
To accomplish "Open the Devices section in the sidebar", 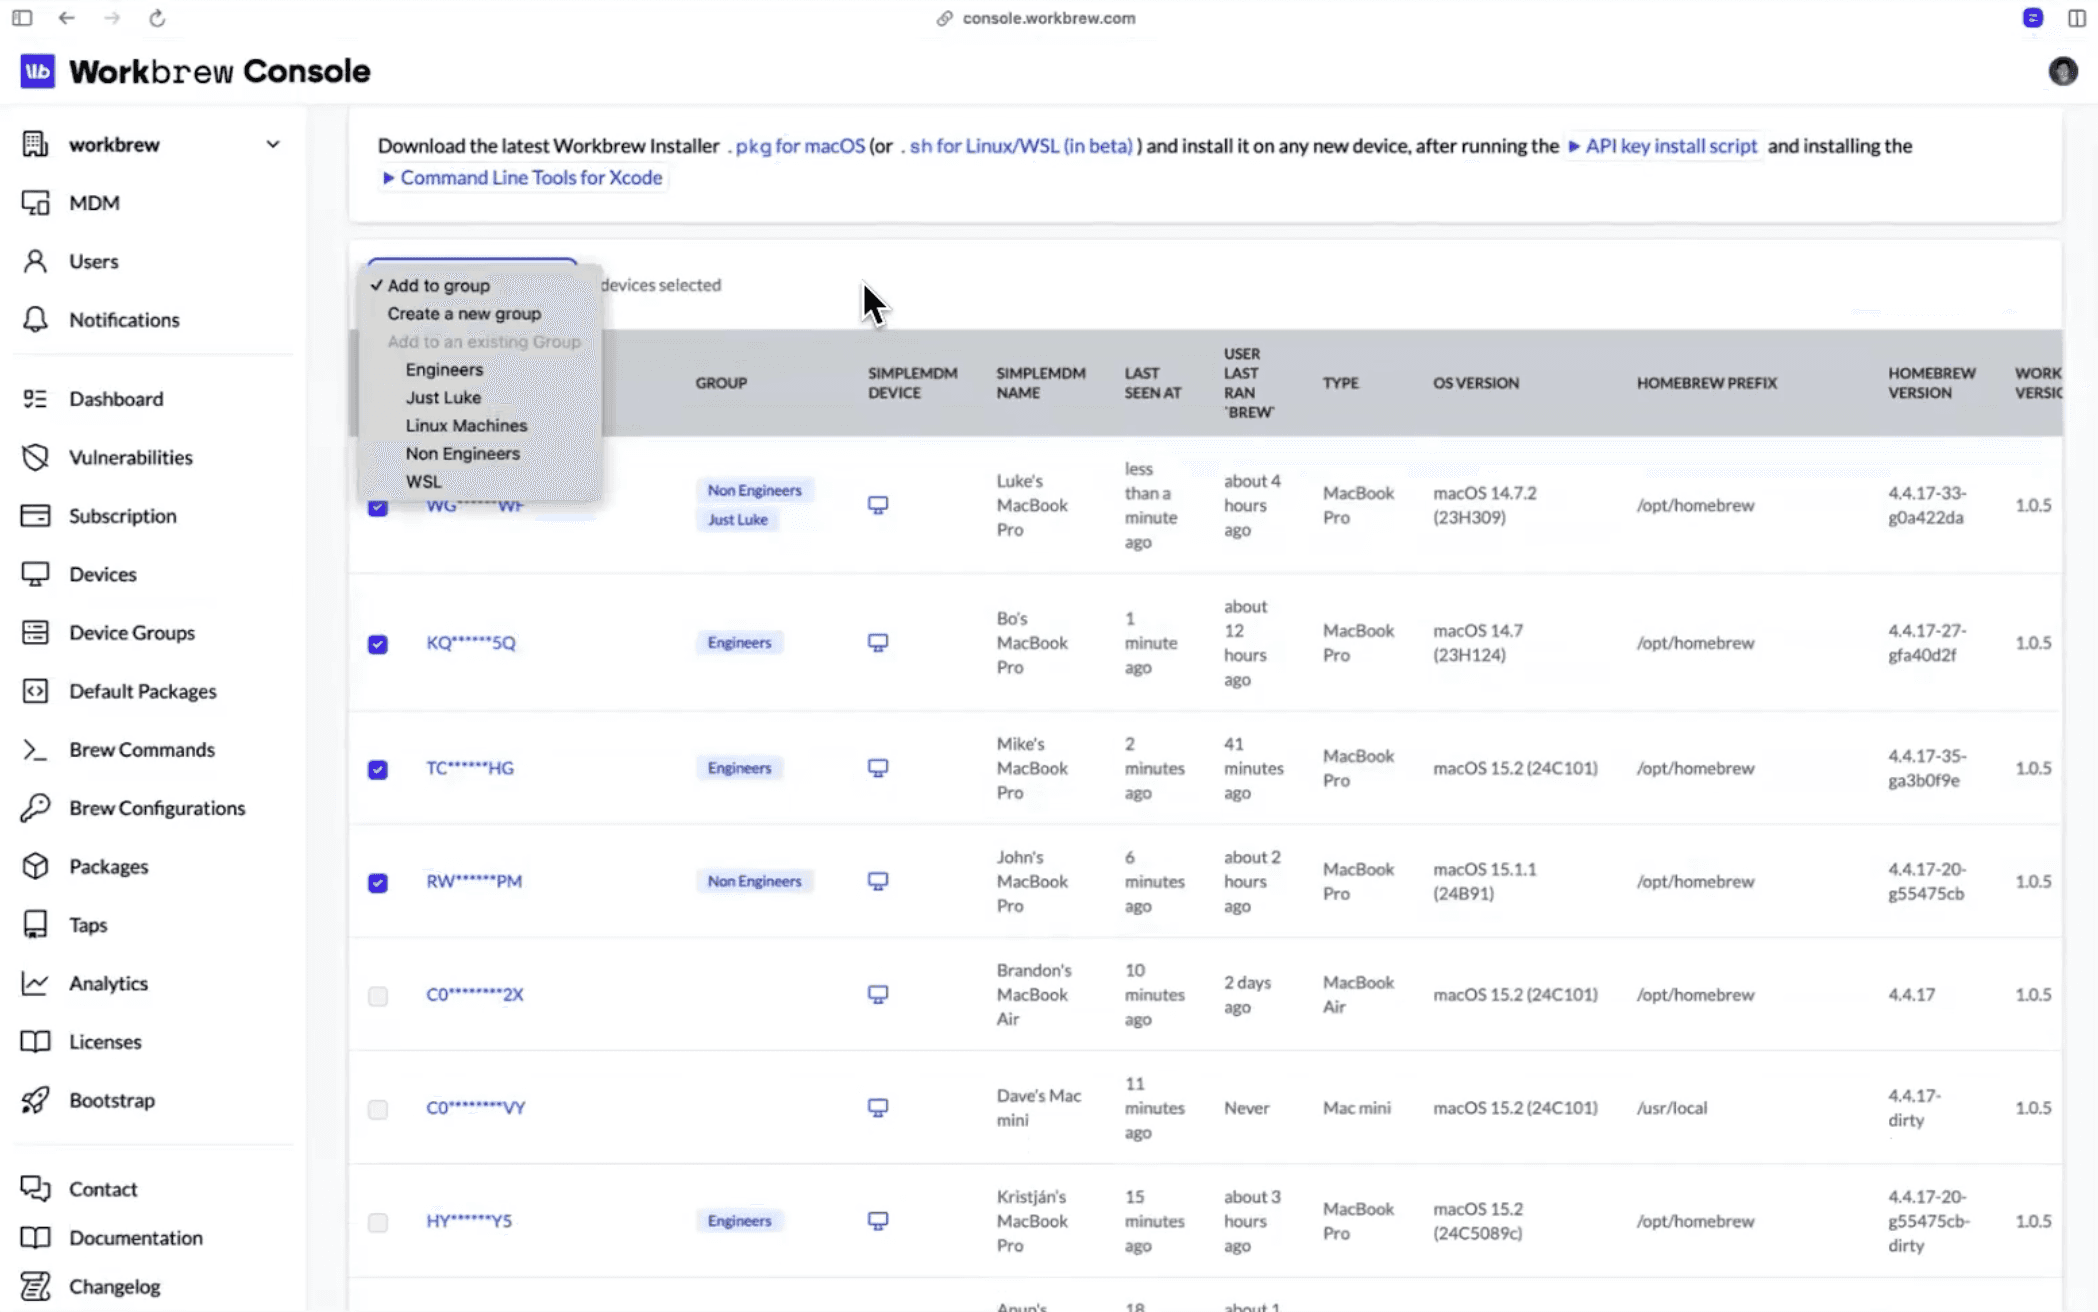I will (102, 574).
